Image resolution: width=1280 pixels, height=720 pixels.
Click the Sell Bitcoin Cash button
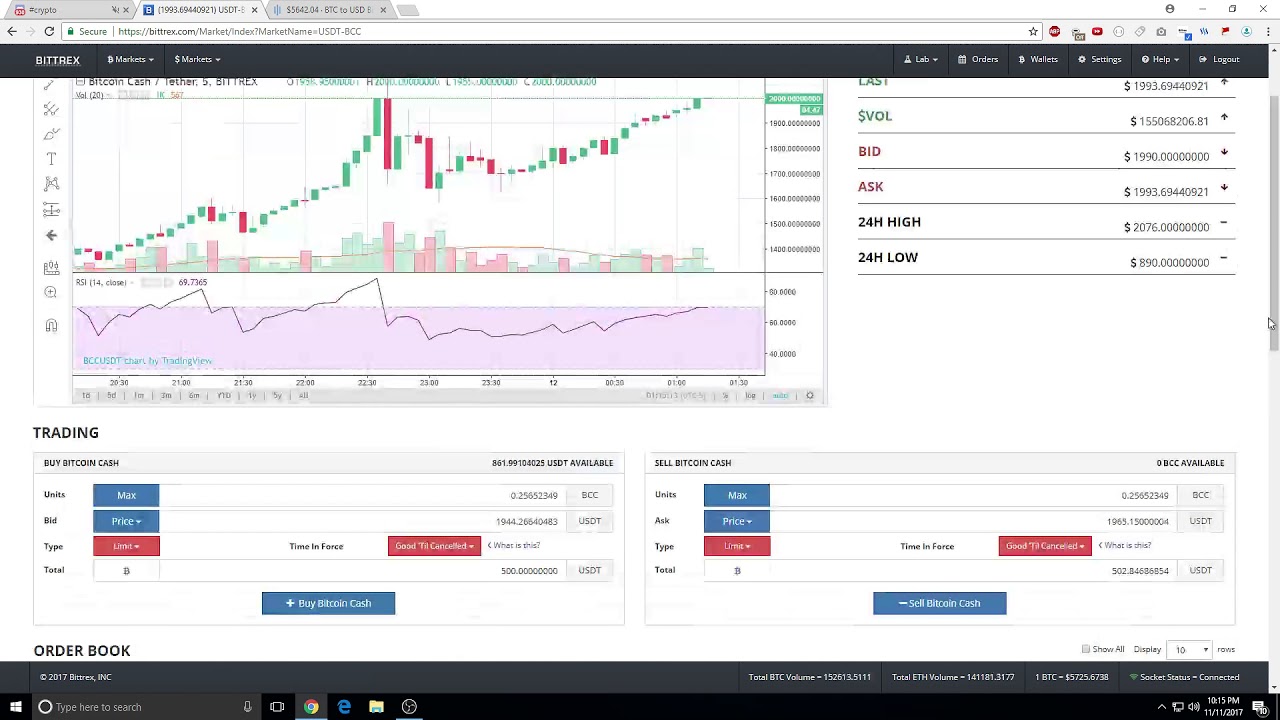click(939, 603)
